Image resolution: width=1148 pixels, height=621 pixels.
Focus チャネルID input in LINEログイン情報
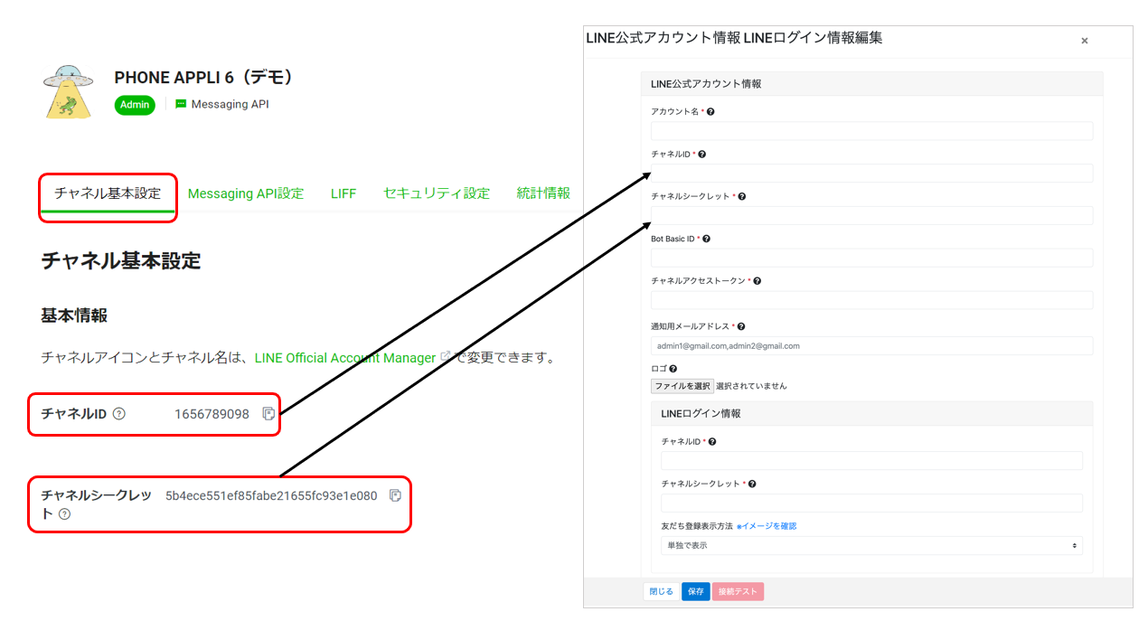(x=871, y=461)
